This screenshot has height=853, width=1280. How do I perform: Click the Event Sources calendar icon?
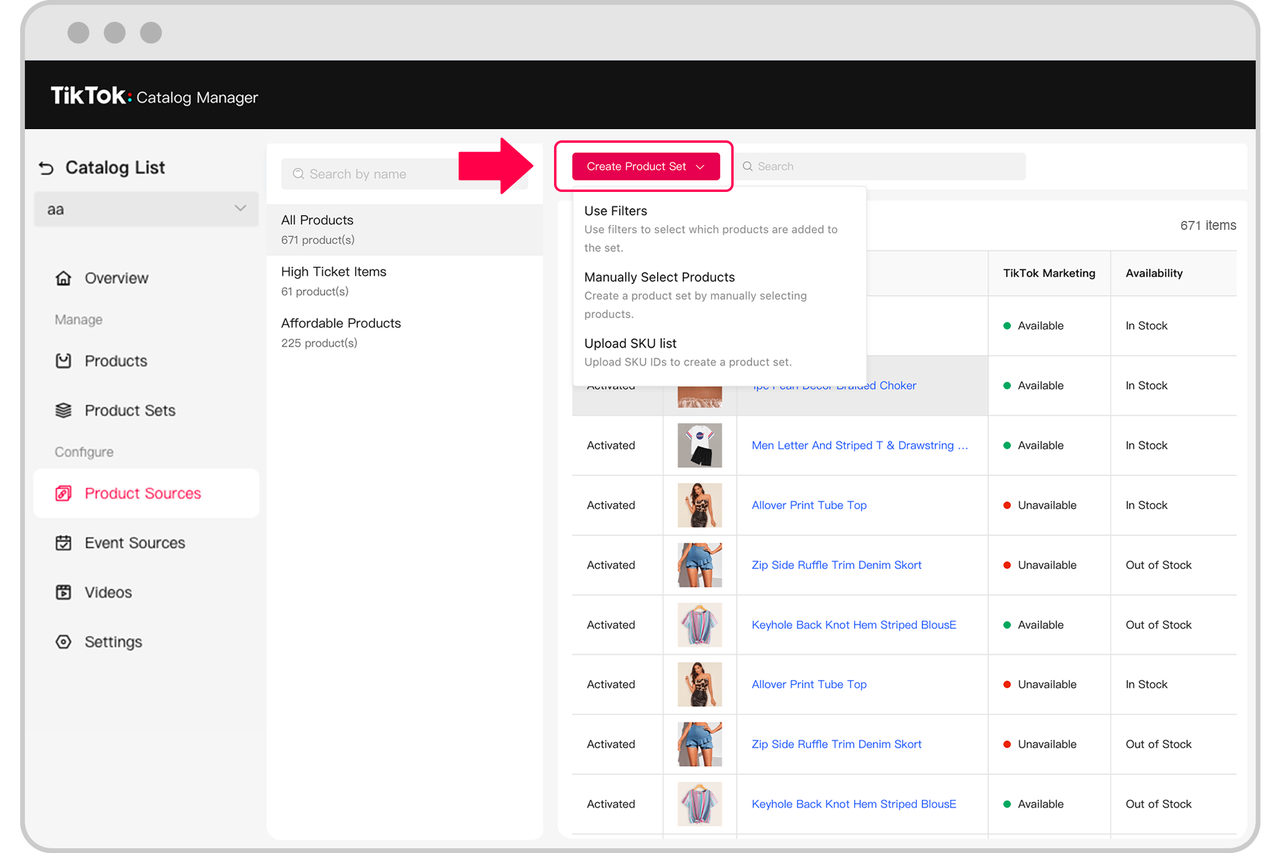[x=63, y=543]
